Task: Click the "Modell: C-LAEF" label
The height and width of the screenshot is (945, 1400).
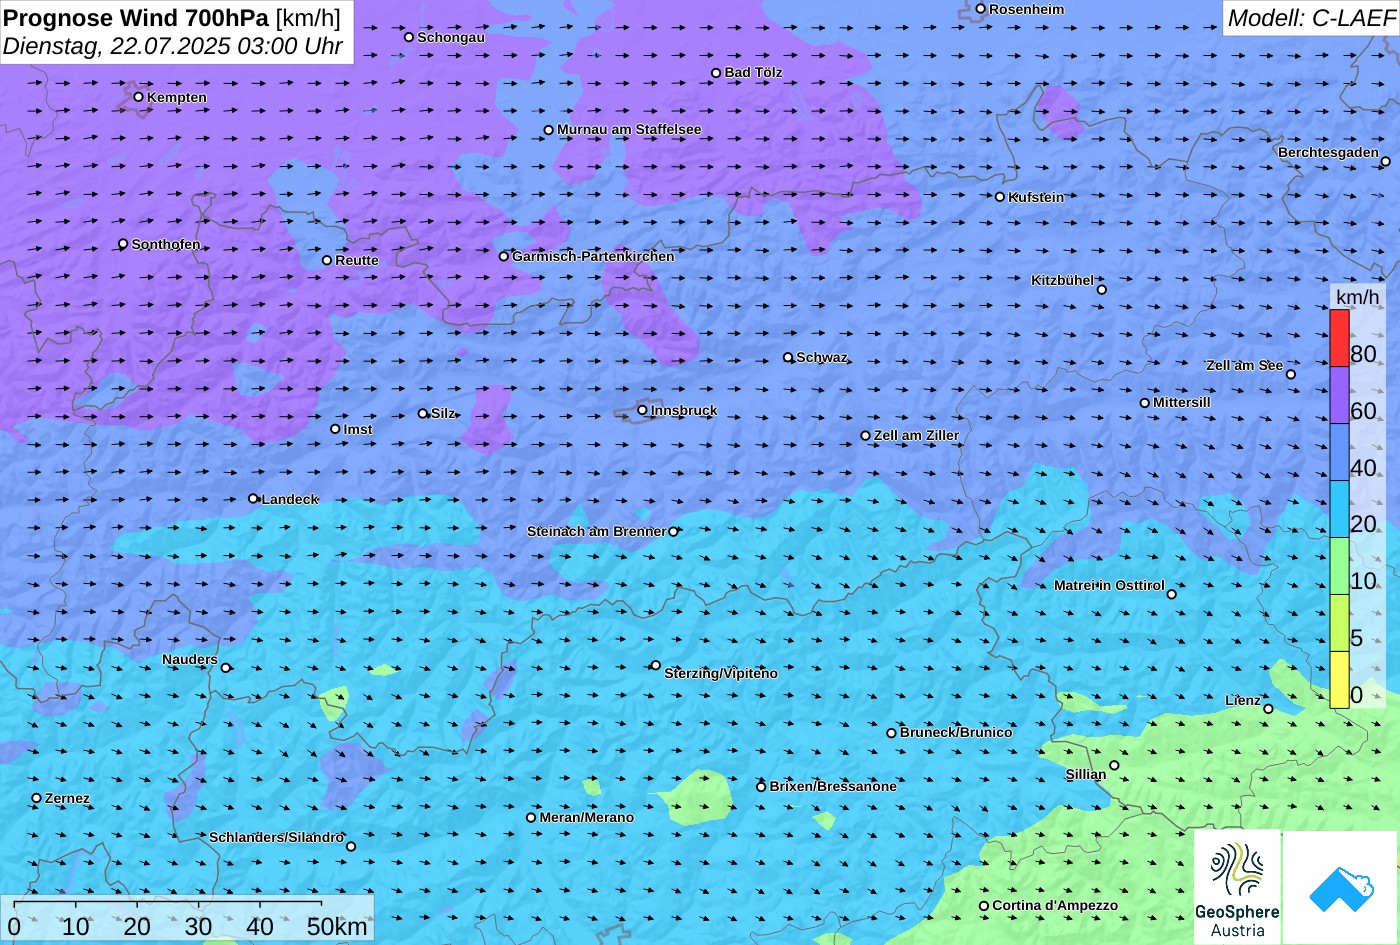Action: point(1311,17)
